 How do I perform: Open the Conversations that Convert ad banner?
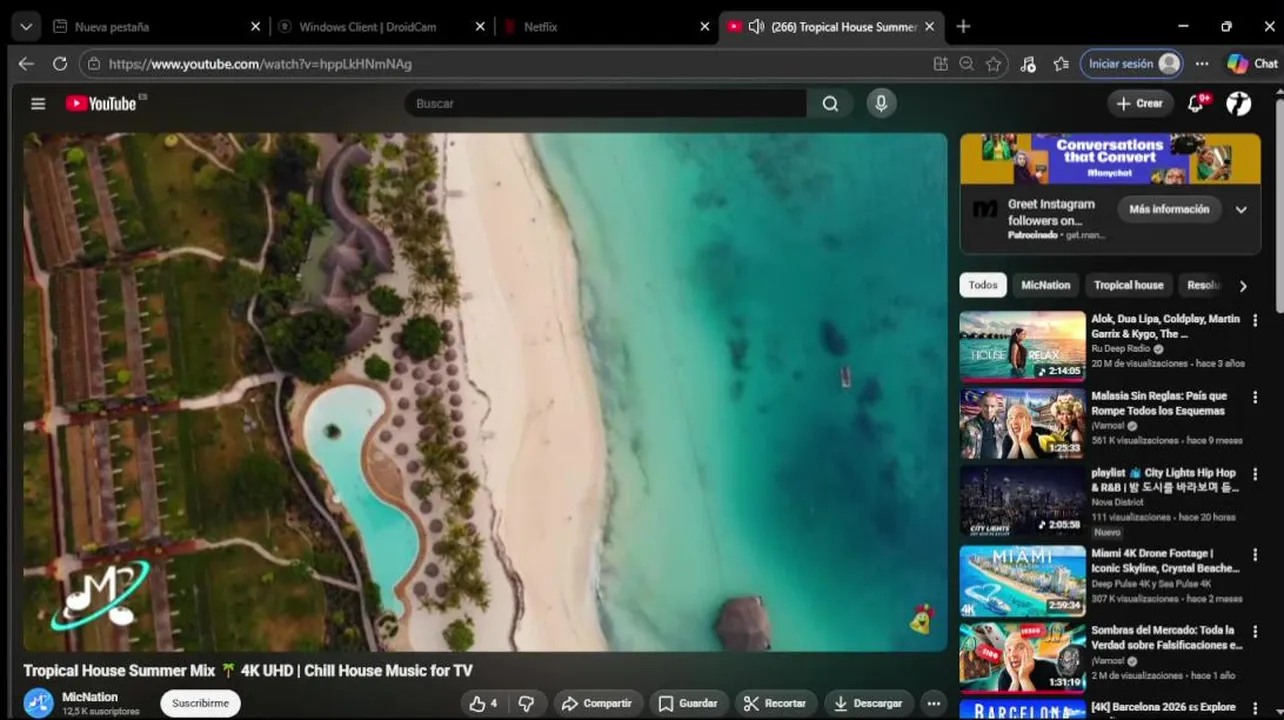click(1110, 159)
